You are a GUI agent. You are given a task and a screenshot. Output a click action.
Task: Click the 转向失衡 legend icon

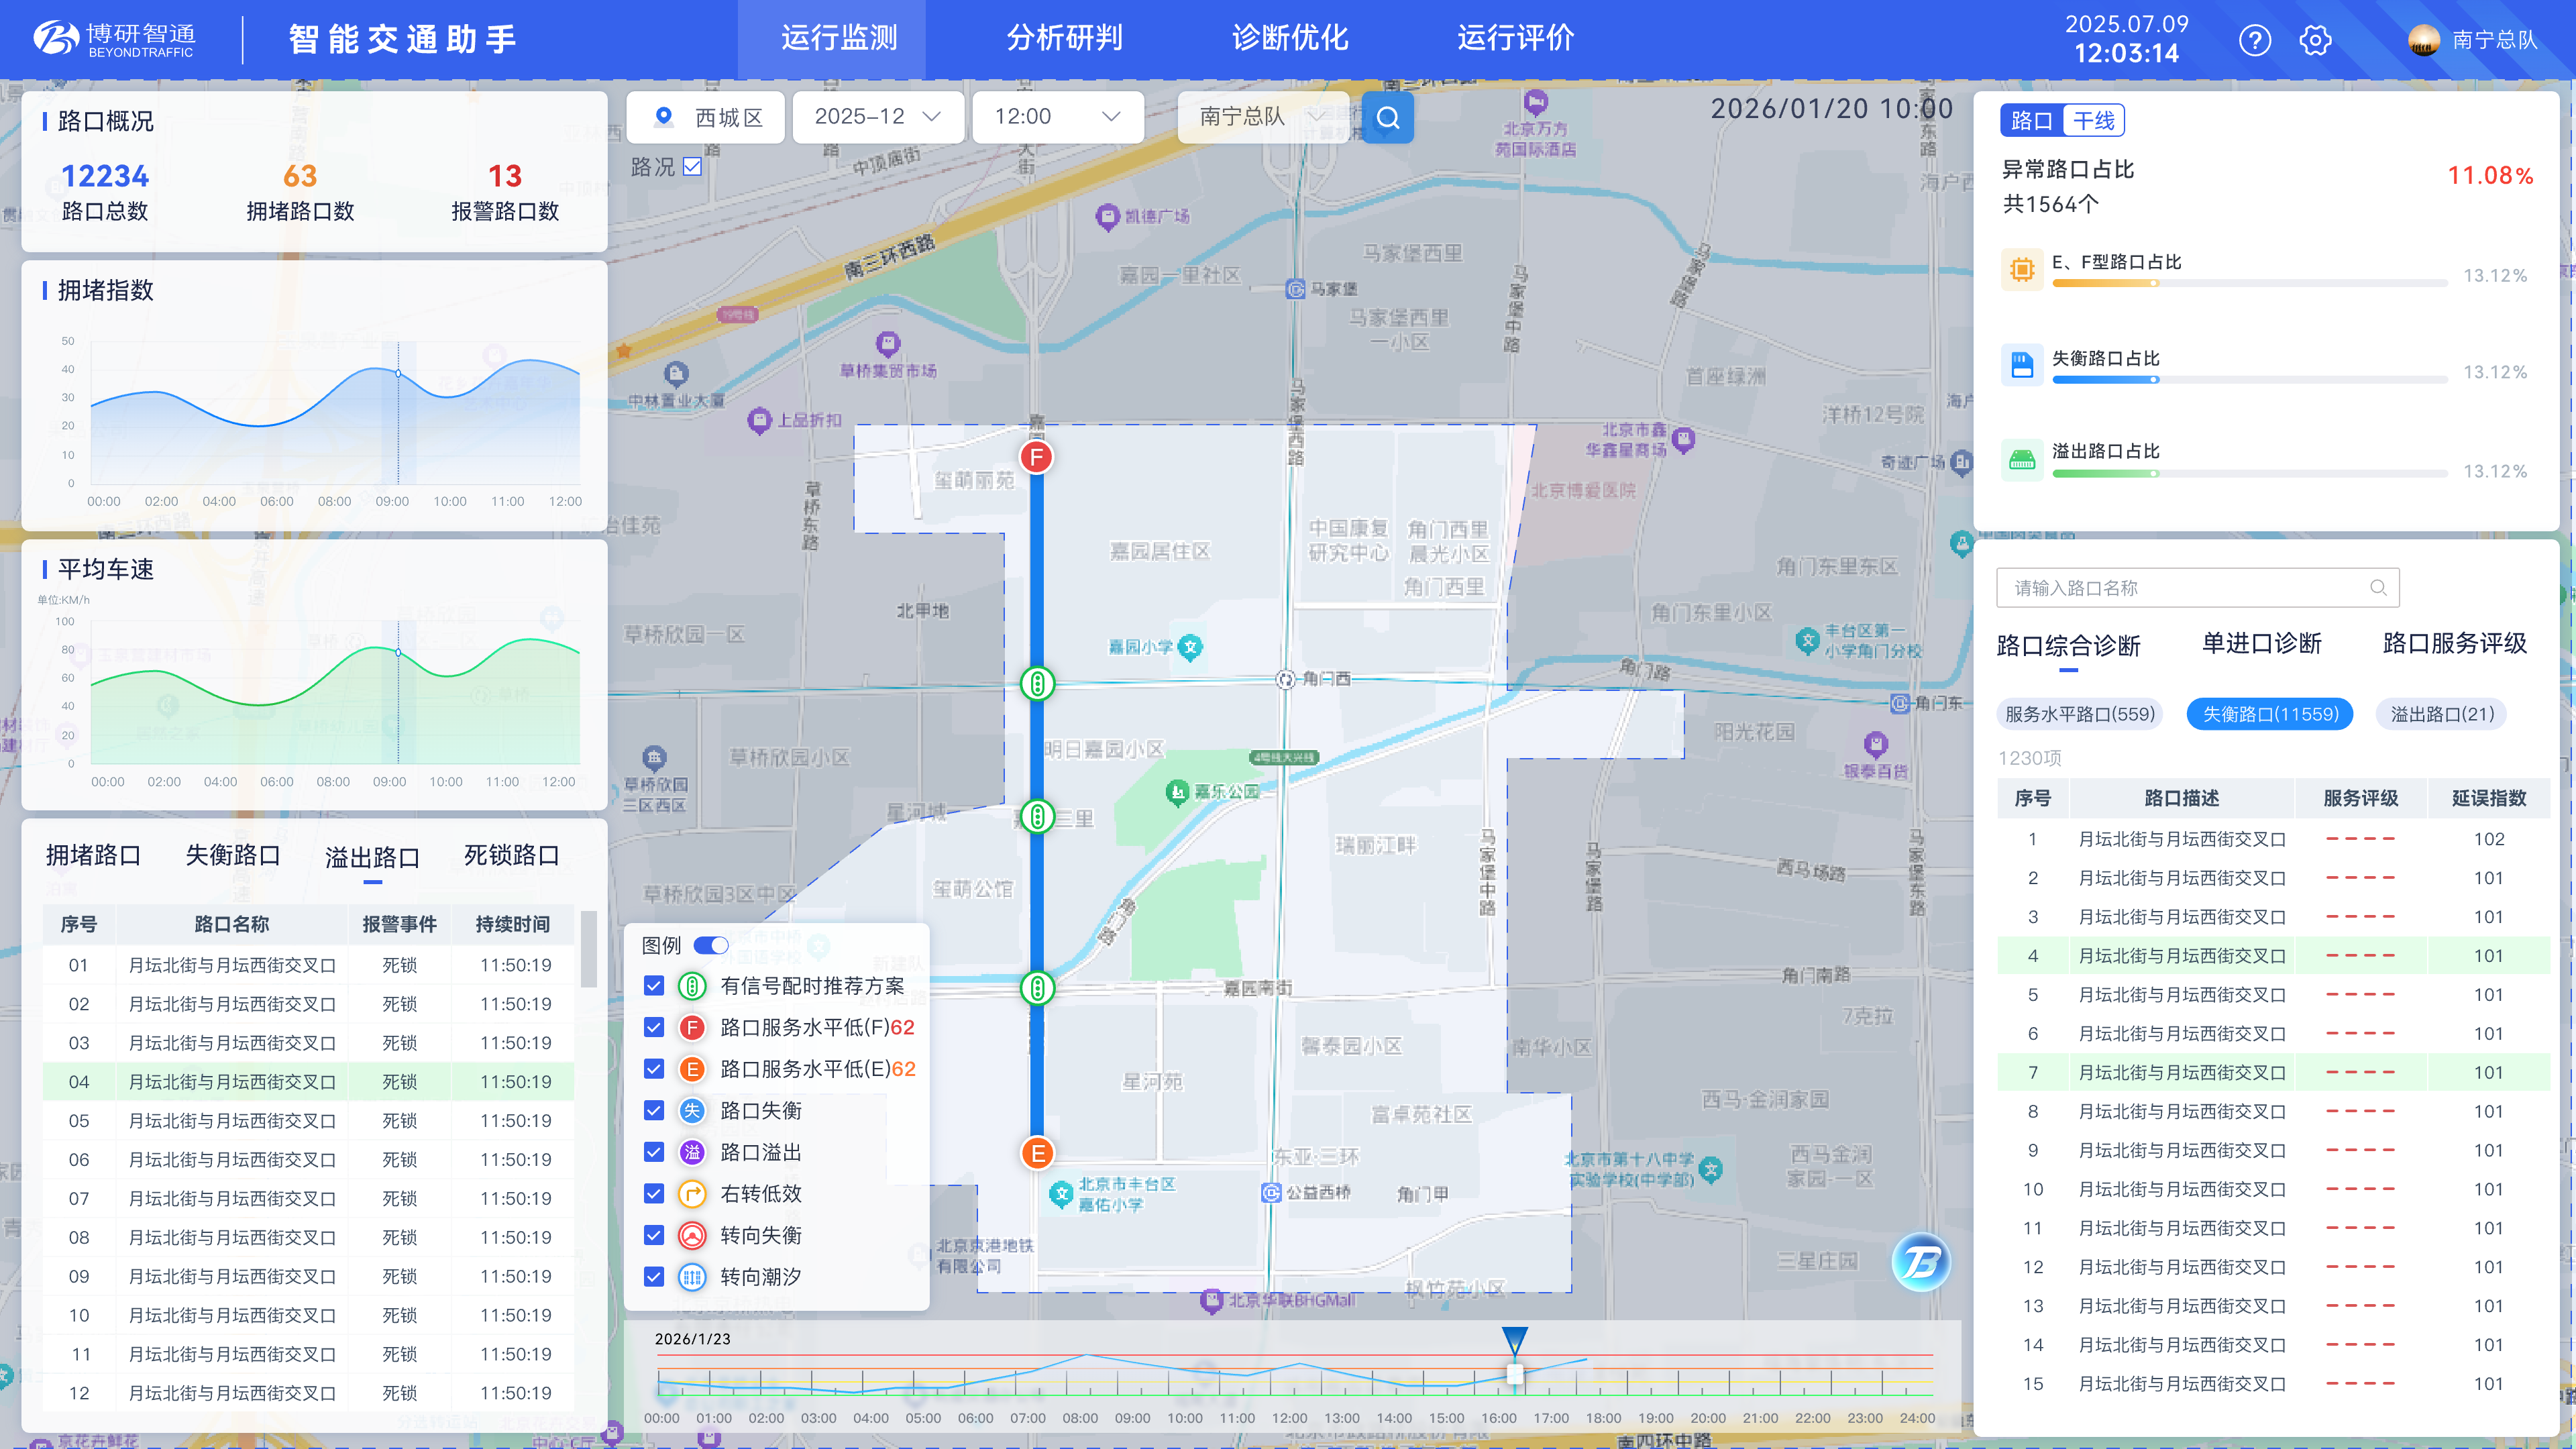point(692,1236)
